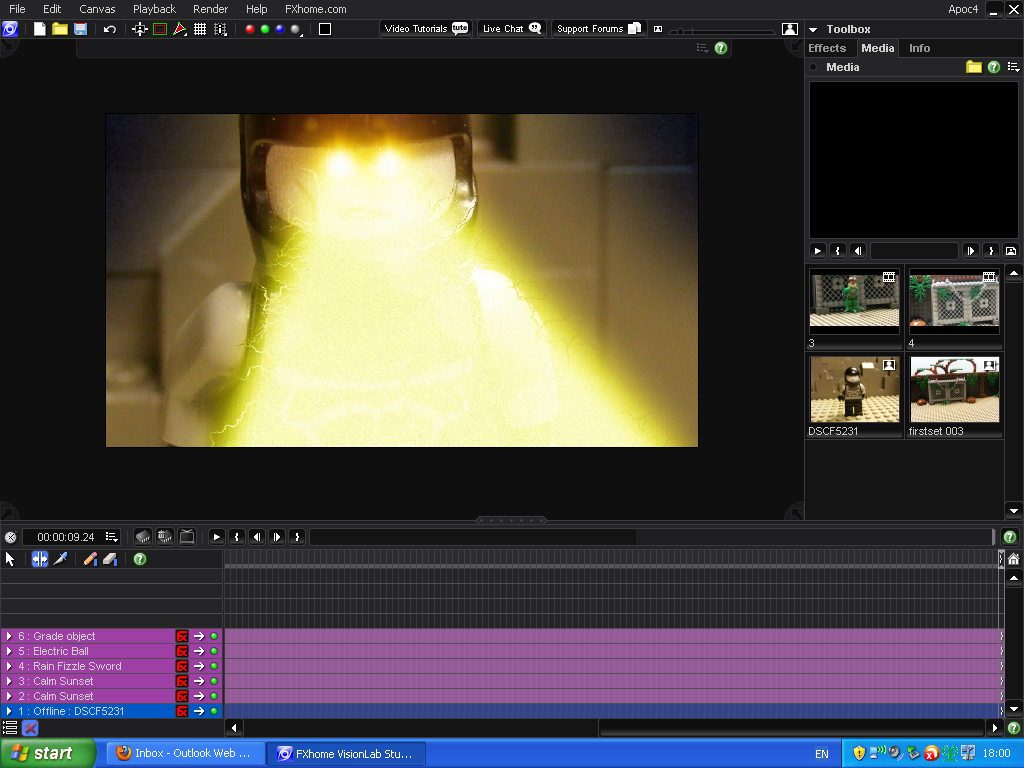
Task: Click the green help icon in the timeline
Action: (140, 559)
